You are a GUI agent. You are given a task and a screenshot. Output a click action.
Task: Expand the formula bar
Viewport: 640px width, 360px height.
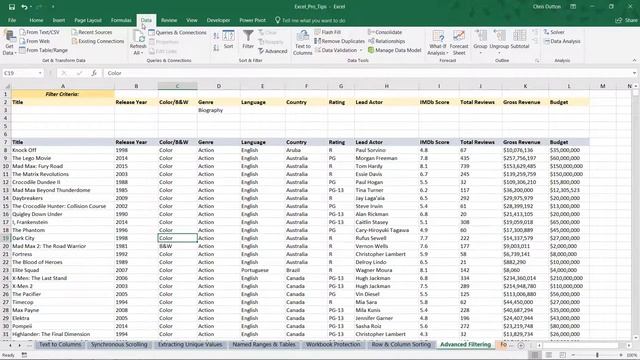click(634, 73)
